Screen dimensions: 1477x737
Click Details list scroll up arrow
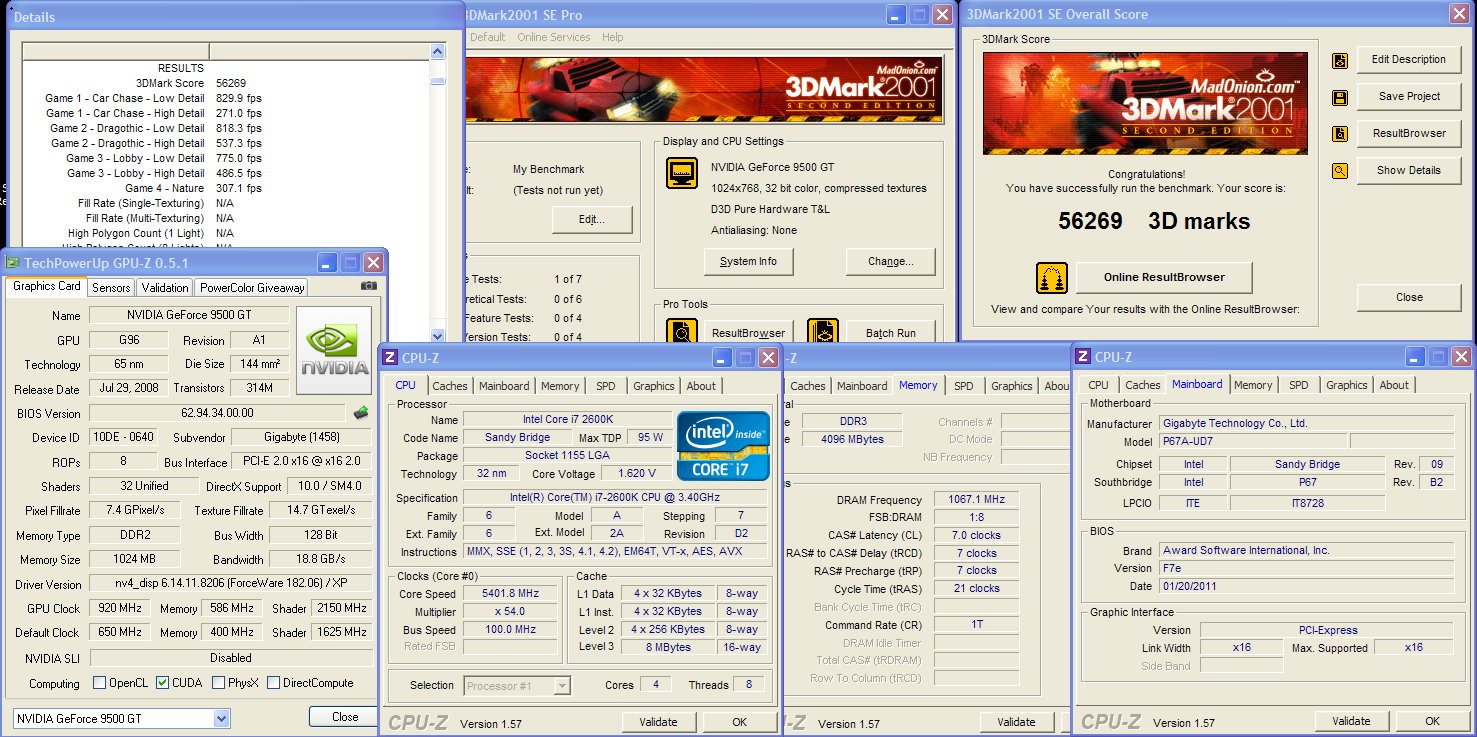pyautogui.click(x=438, y=51)
